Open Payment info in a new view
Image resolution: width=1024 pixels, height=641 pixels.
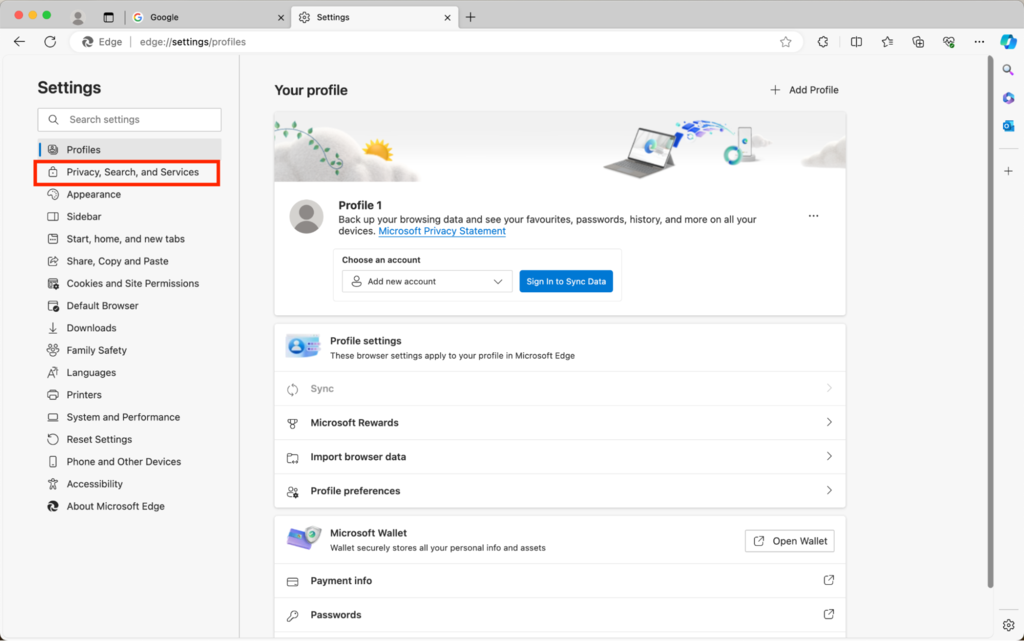coord(830,581)
